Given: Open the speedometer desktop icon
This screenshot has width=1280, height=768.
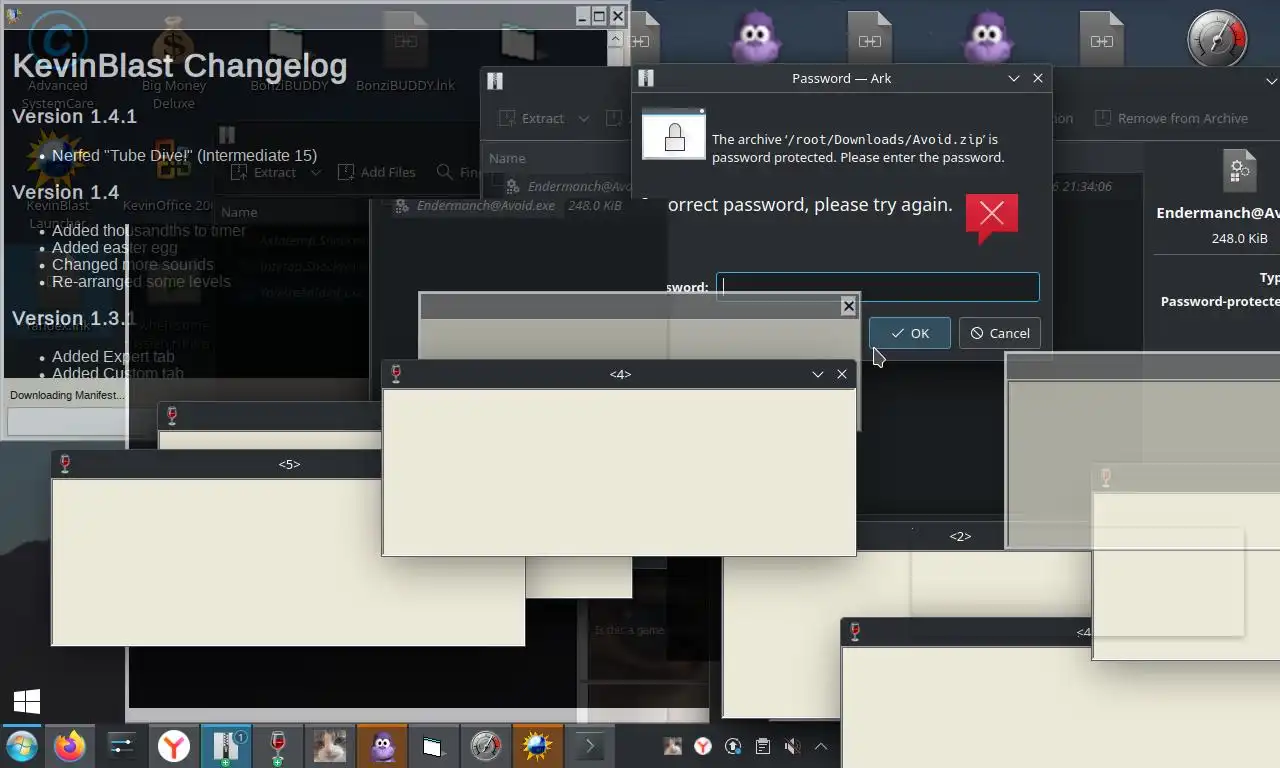Looking at the screenshot, I should coord(1217,40).
